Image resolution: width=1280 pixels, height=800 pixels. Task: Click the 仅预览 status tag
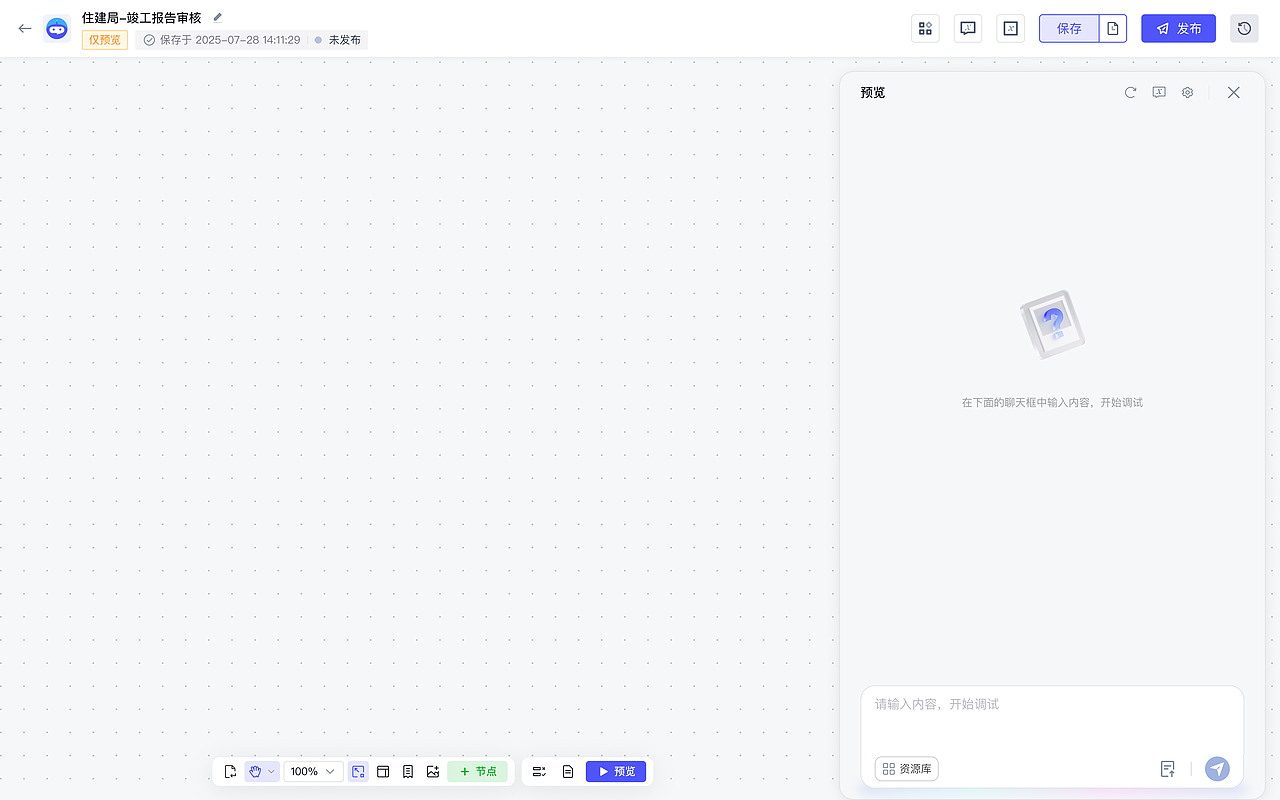tap(104, 40)
